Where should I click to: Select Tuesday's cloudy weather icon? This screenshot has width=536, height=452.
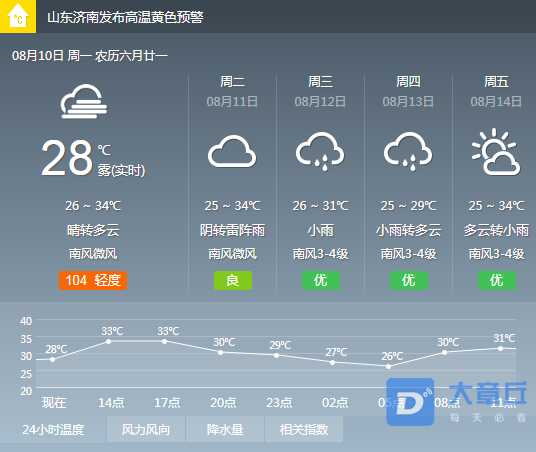232,151
